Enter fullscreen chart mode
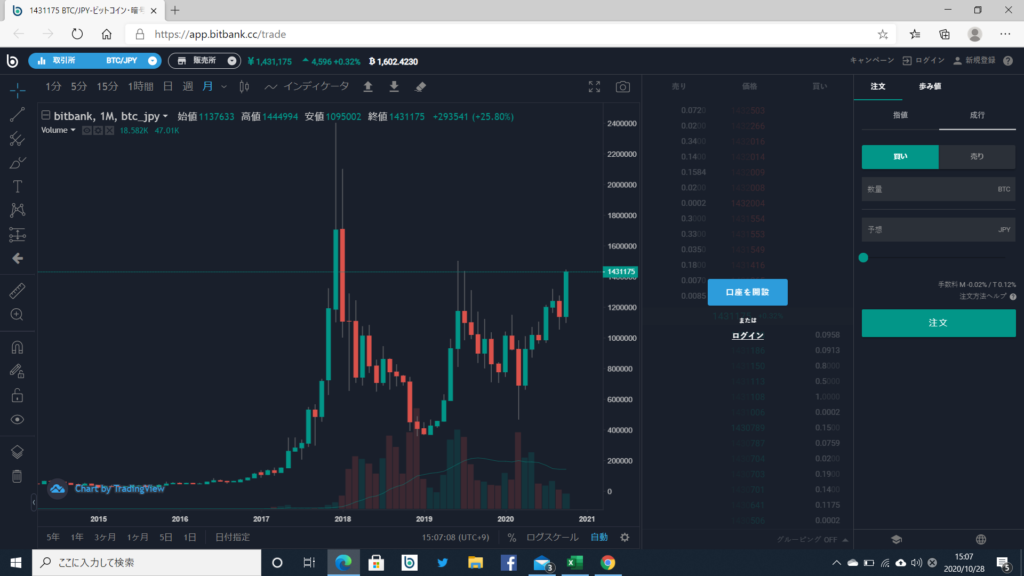This screenshot has width=1024, height=576. click(594, 87)
